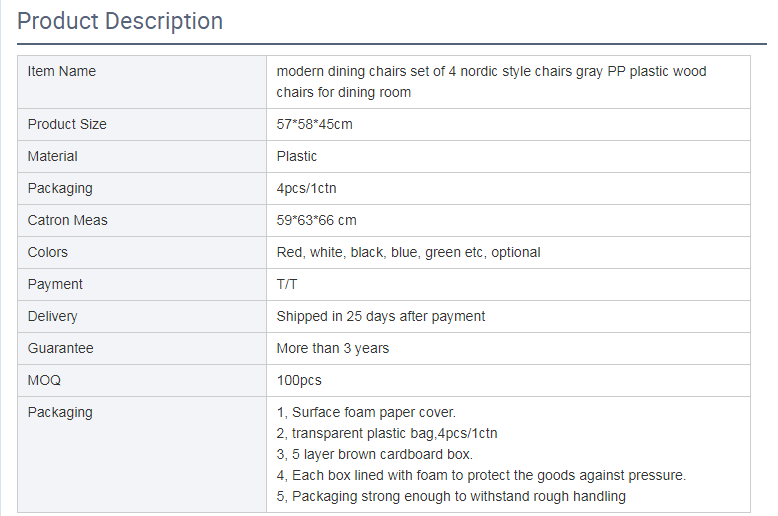This screenshot has height=516, width=778.
Task: Click the 100pcs minimum order value
Action: point(299,380)
